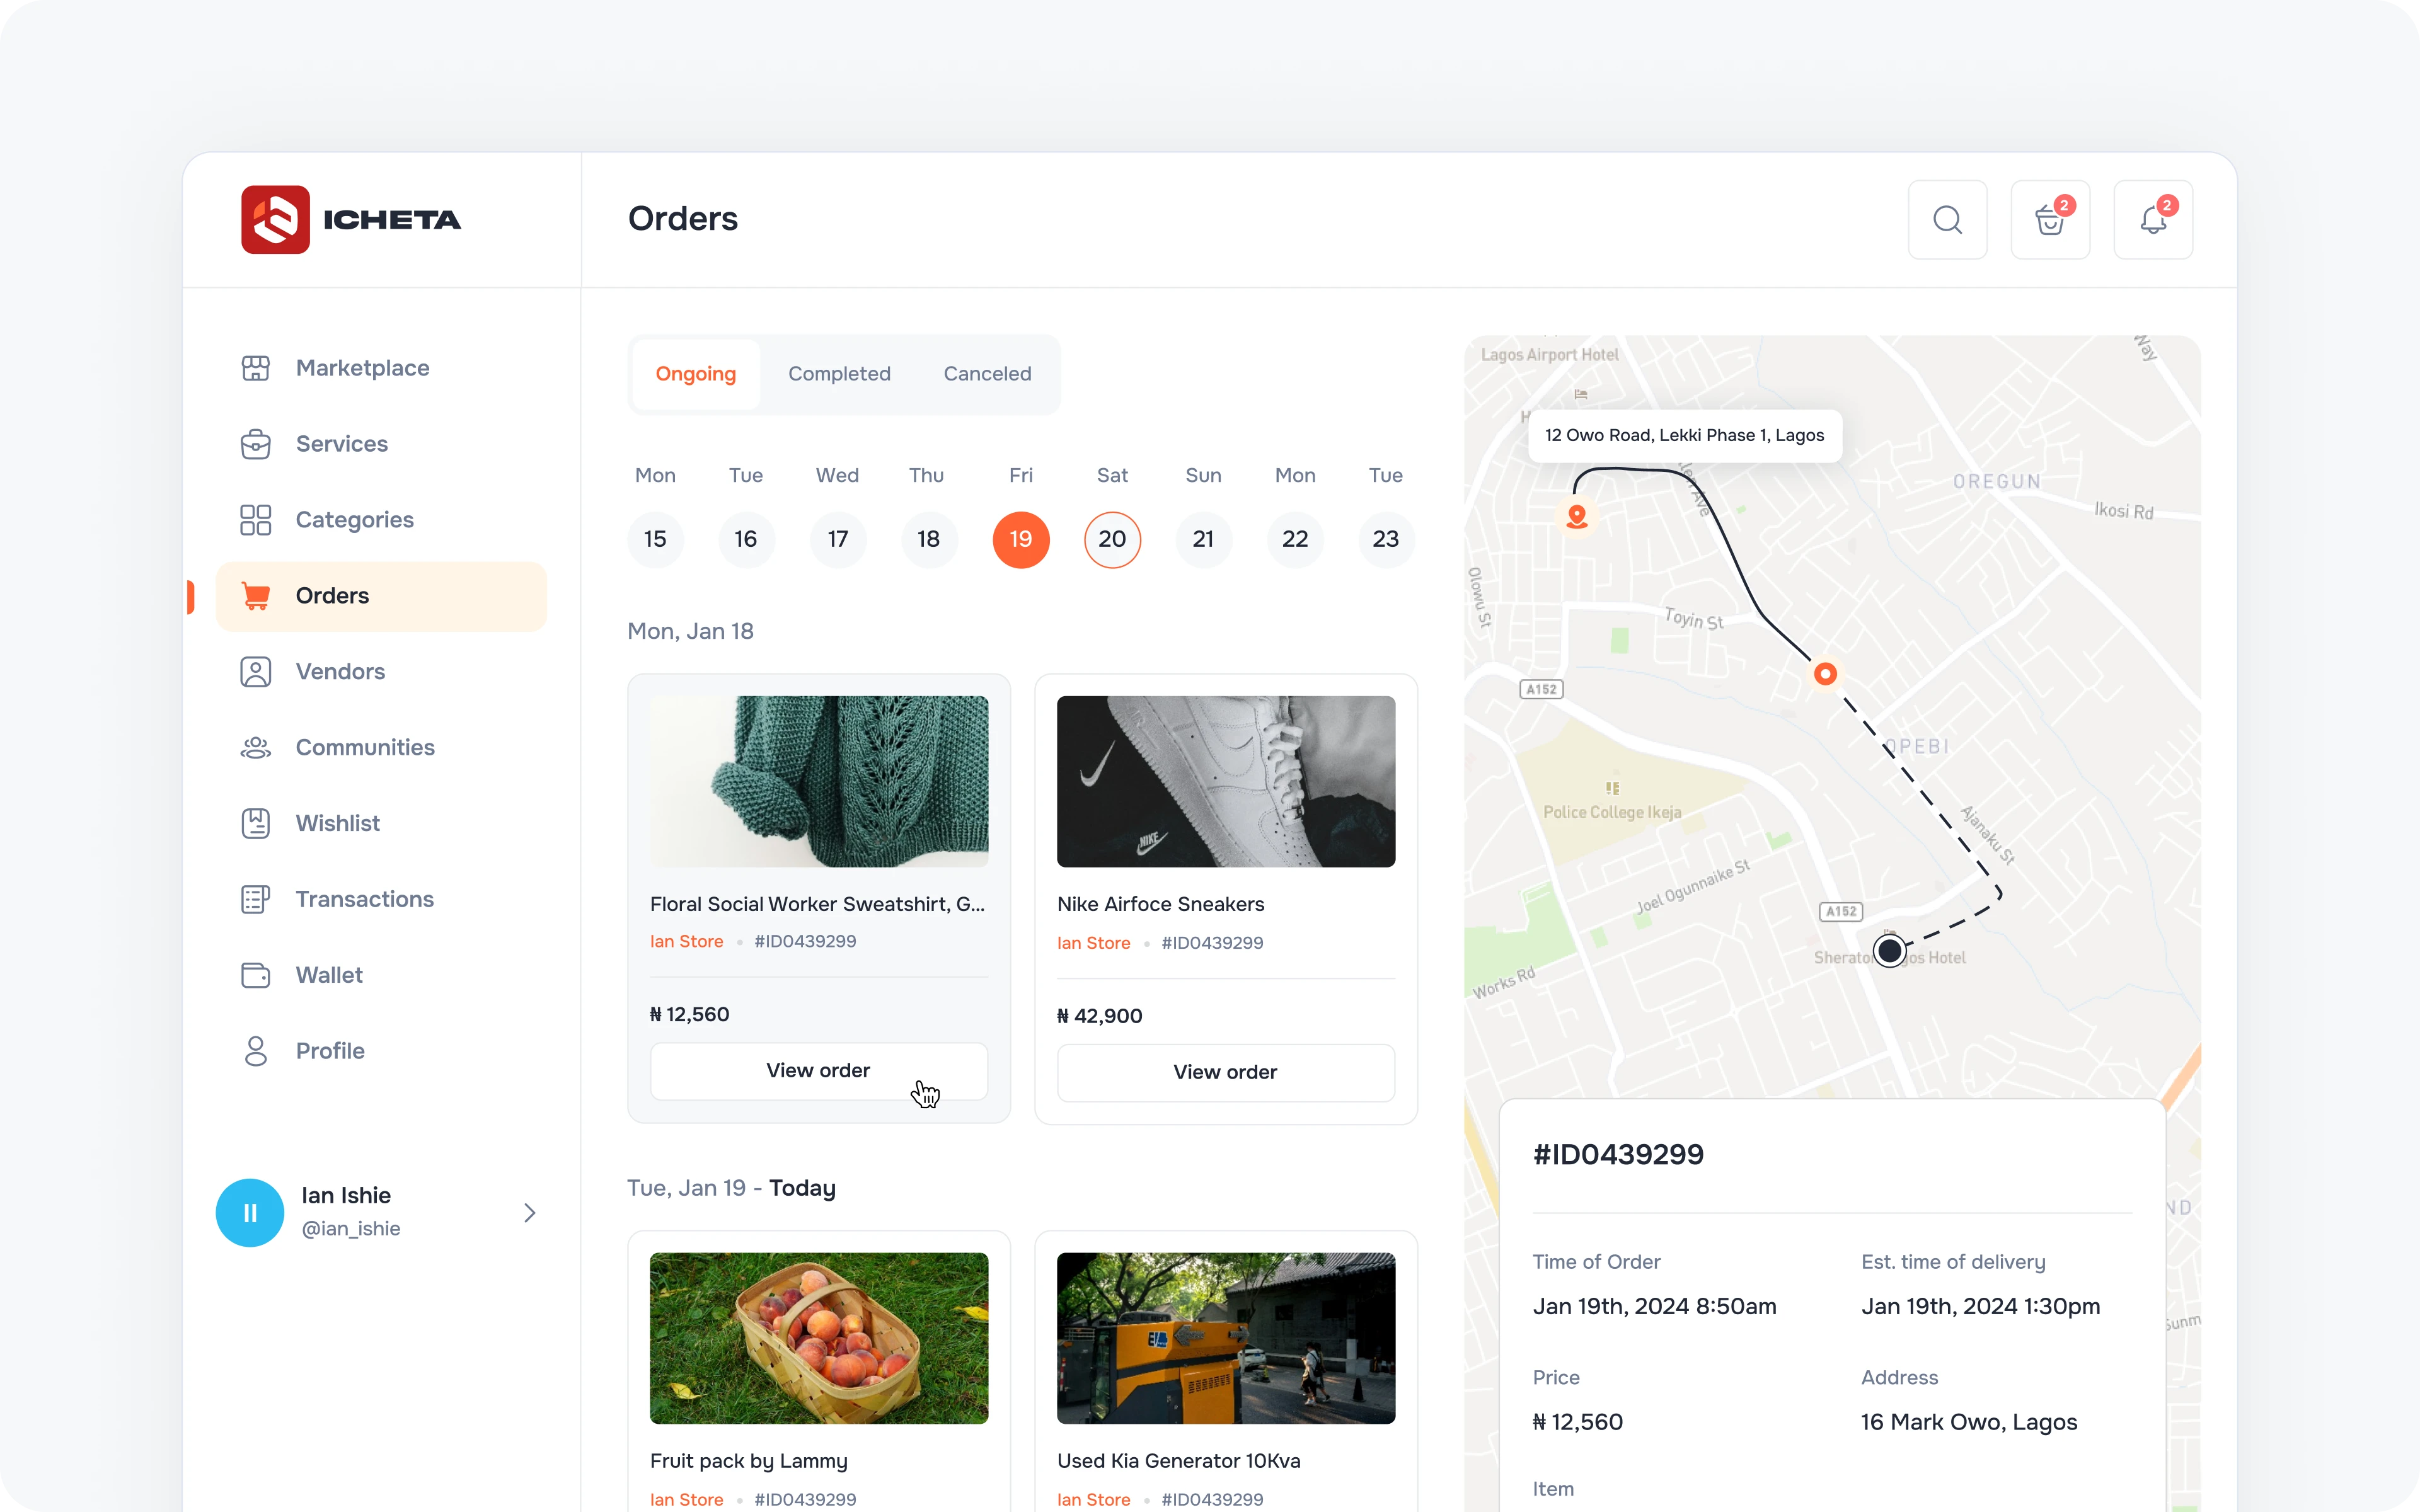Open the Fruit pack by Lammy thumbnail
This screenshot has width=2420, height=1512.
coord(818,1338)
